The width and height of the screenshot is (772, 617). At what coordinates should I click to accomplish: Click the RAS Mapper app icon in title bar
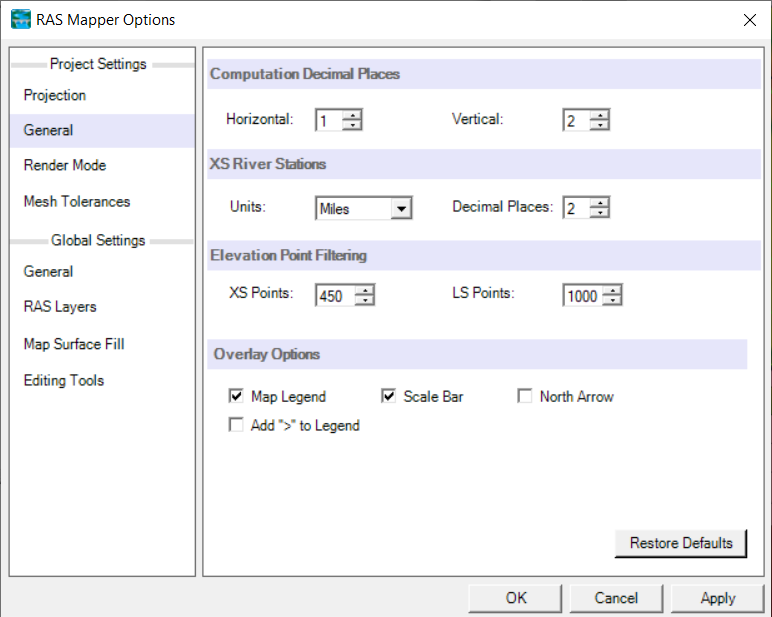pyautogui.click(x=21, y=20)
